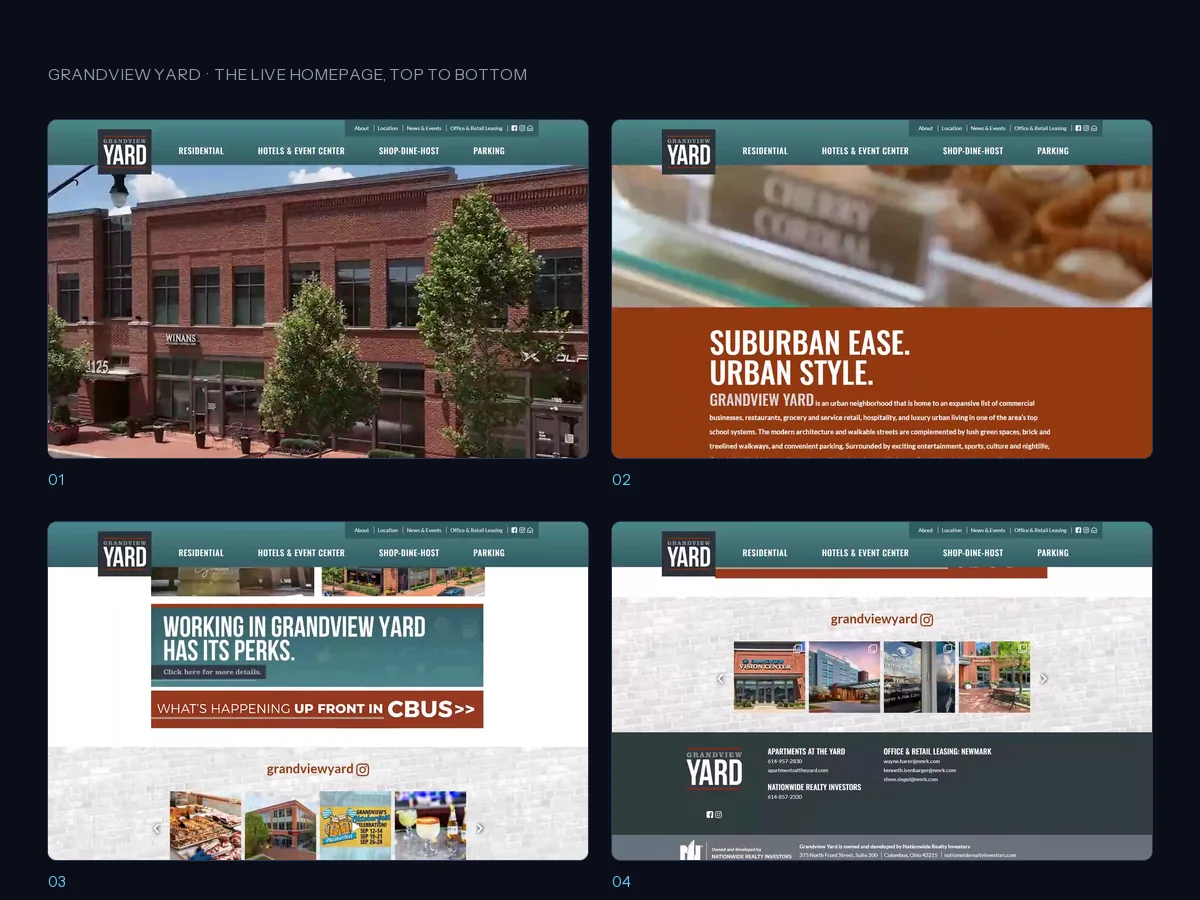Viewport: 1200px width, 900px height.
Task: Click the Instagram icon beside grandviewyard in screenshot 03
Action: 363,770
